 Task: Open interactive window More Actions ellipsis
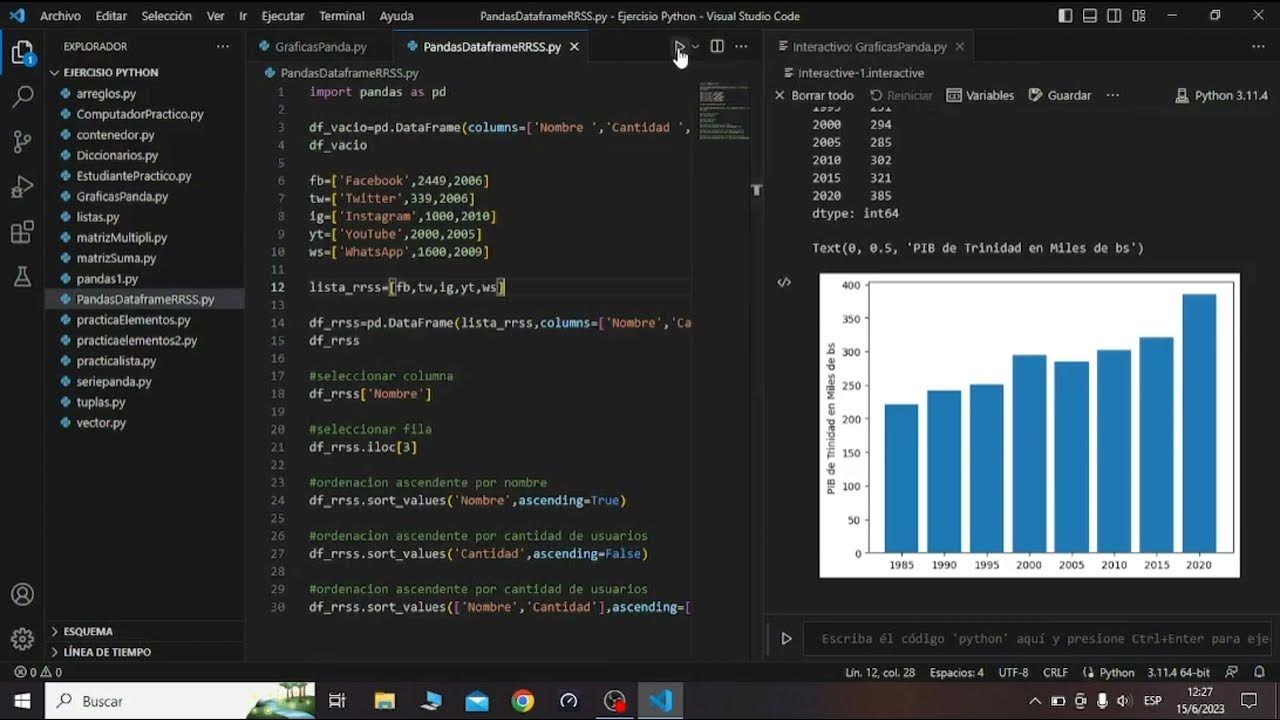(x=1258, y=47)
